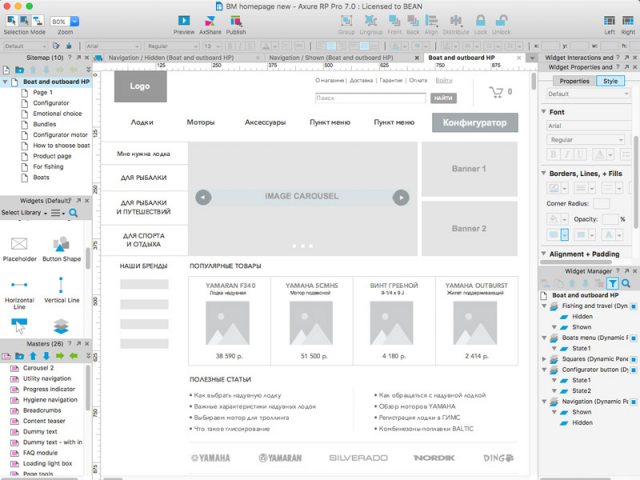Viewport: 640px width, 480px height.
Task: Toggle visibility of Configurator button panel
Action: tap(633, 370)
